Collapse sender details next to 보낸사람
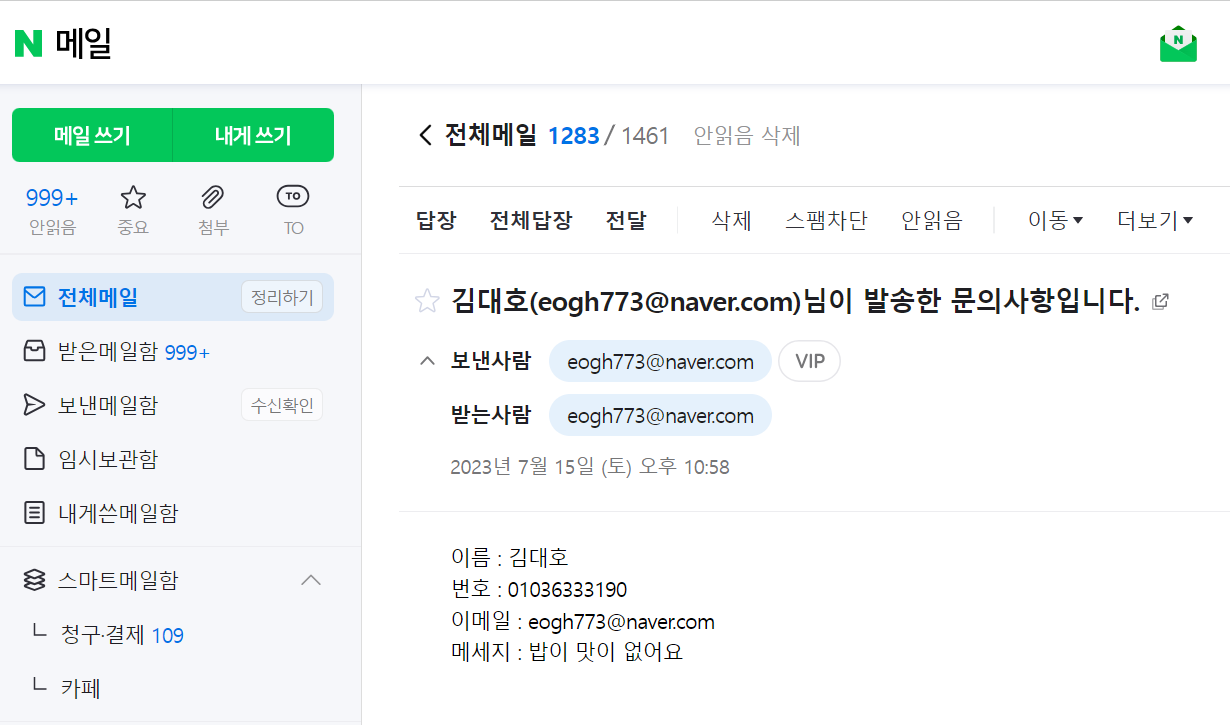 click(x=426, y=361)
